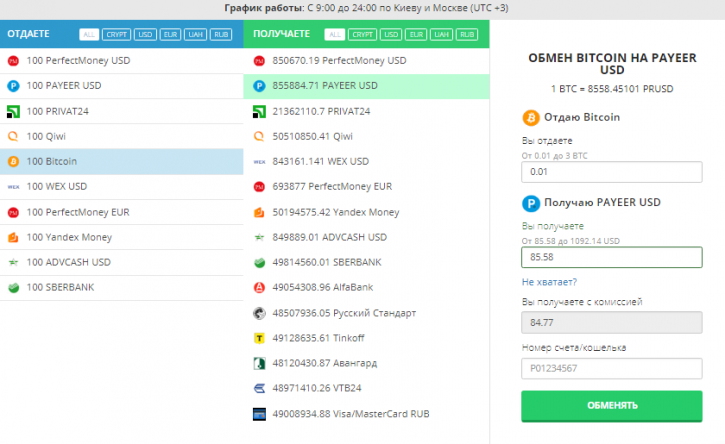Click the PRIVAT24 icon in ОТДАЕТЕ list
This screenshot has width=725, height=444.
(13, 111)
